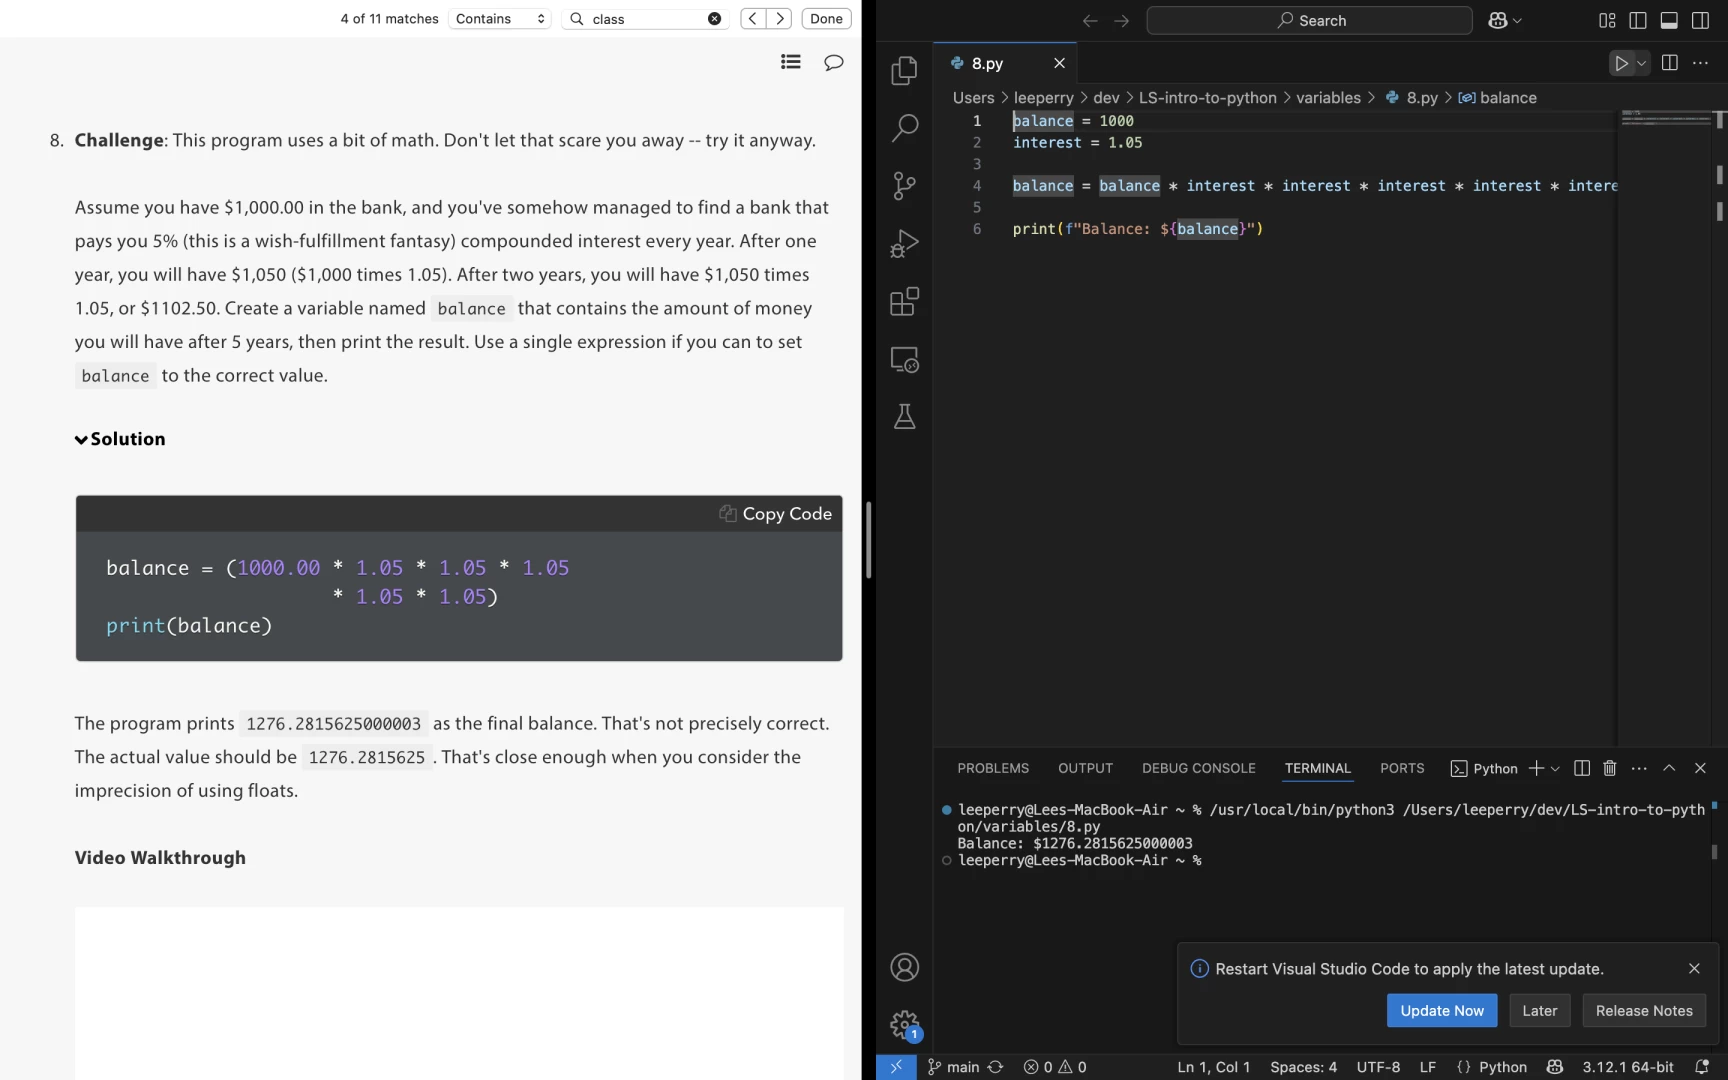Open the Run and Debug view
The image size is (1728, 1080).
(x=904, y=244)
